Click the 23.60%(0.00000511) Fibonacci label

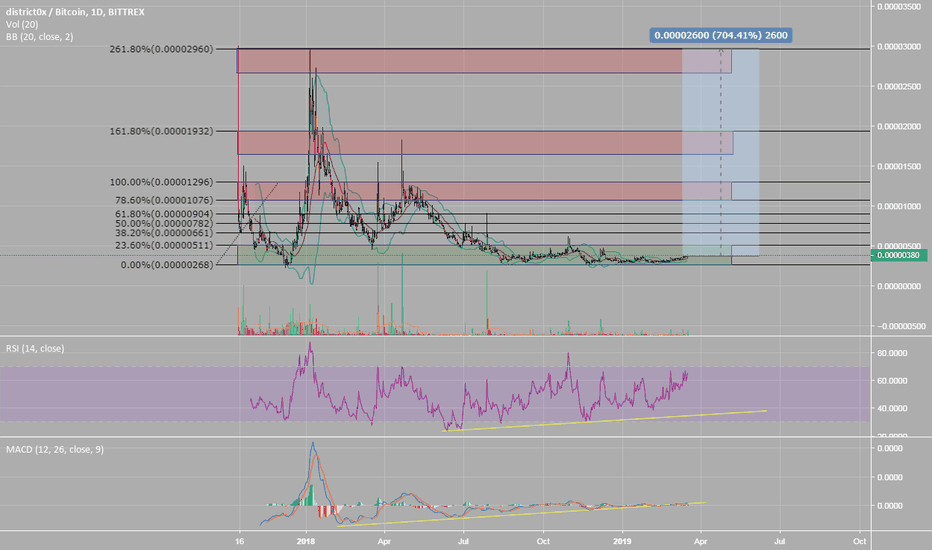click(164, 246)
